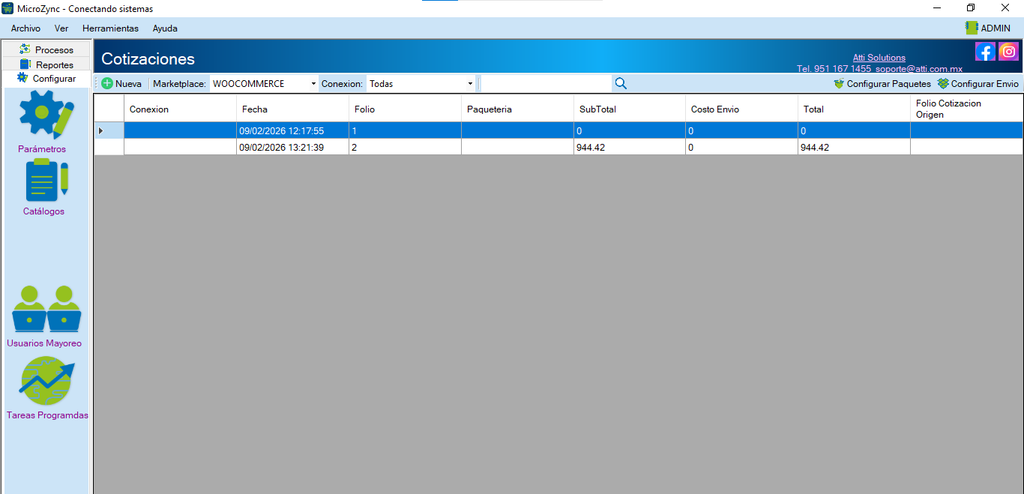1024x494 pixels.
Task: Sort by the Total column header
Action: point(854,109)
